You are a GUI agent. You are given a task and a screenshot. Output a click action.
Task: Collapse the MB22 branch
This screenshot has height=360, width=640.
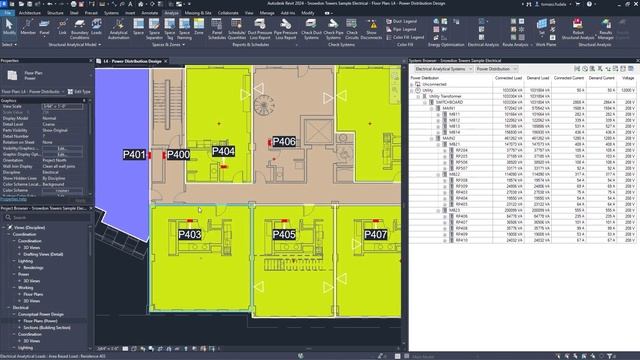438,175
